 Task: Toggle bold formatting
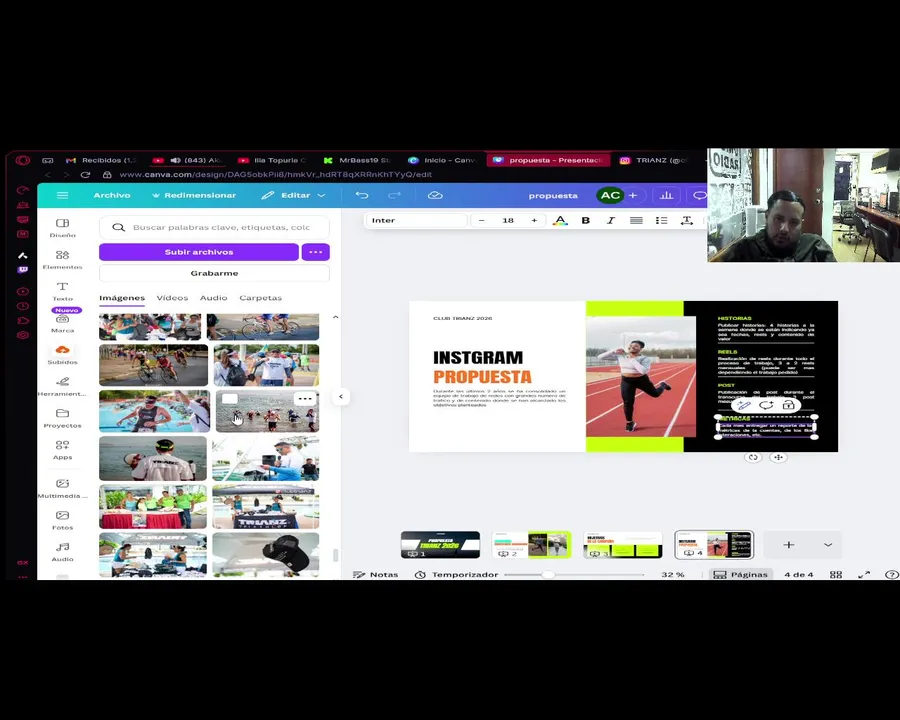585,220
